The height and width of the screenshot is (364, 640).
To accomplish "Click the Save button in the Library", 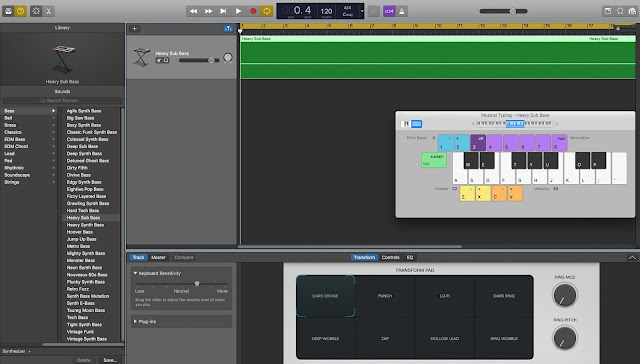I will coord(110,360).
